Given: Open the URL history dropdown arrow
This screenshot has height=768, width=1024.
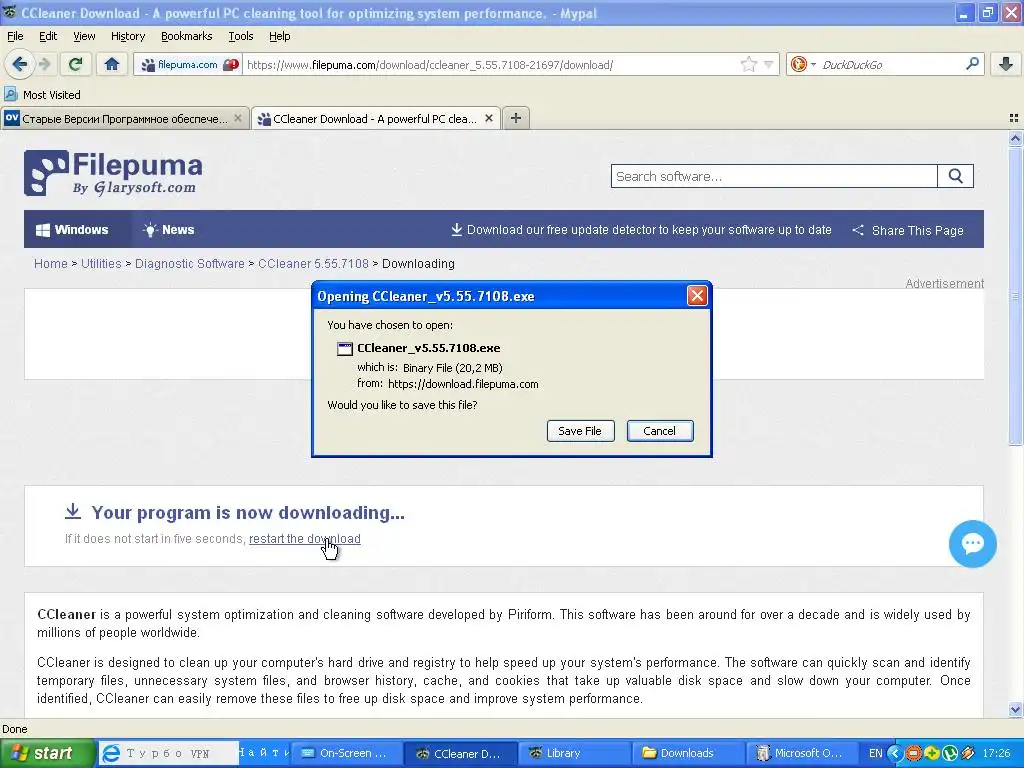Looking at the screenshot, I should tap(769, 64).
